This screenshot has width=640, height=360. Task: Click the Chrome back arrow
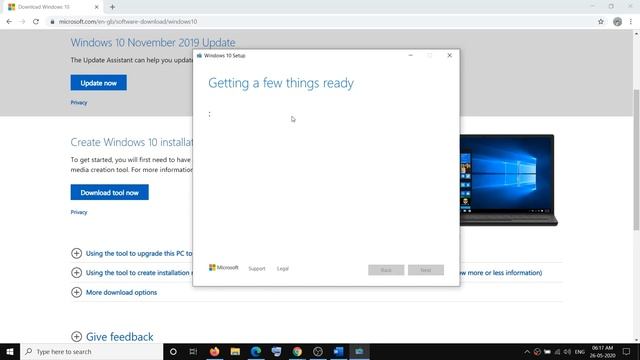(9, 22)
